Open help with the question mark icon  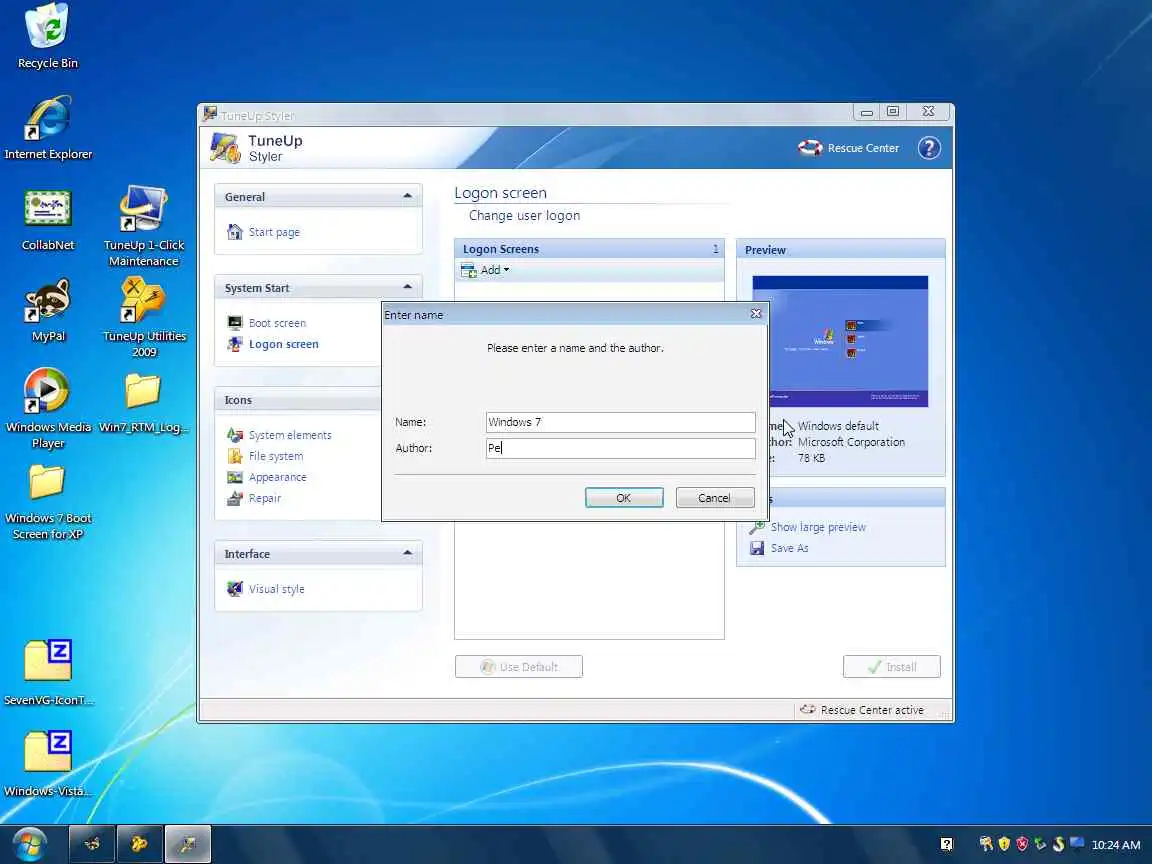[929, 148]
